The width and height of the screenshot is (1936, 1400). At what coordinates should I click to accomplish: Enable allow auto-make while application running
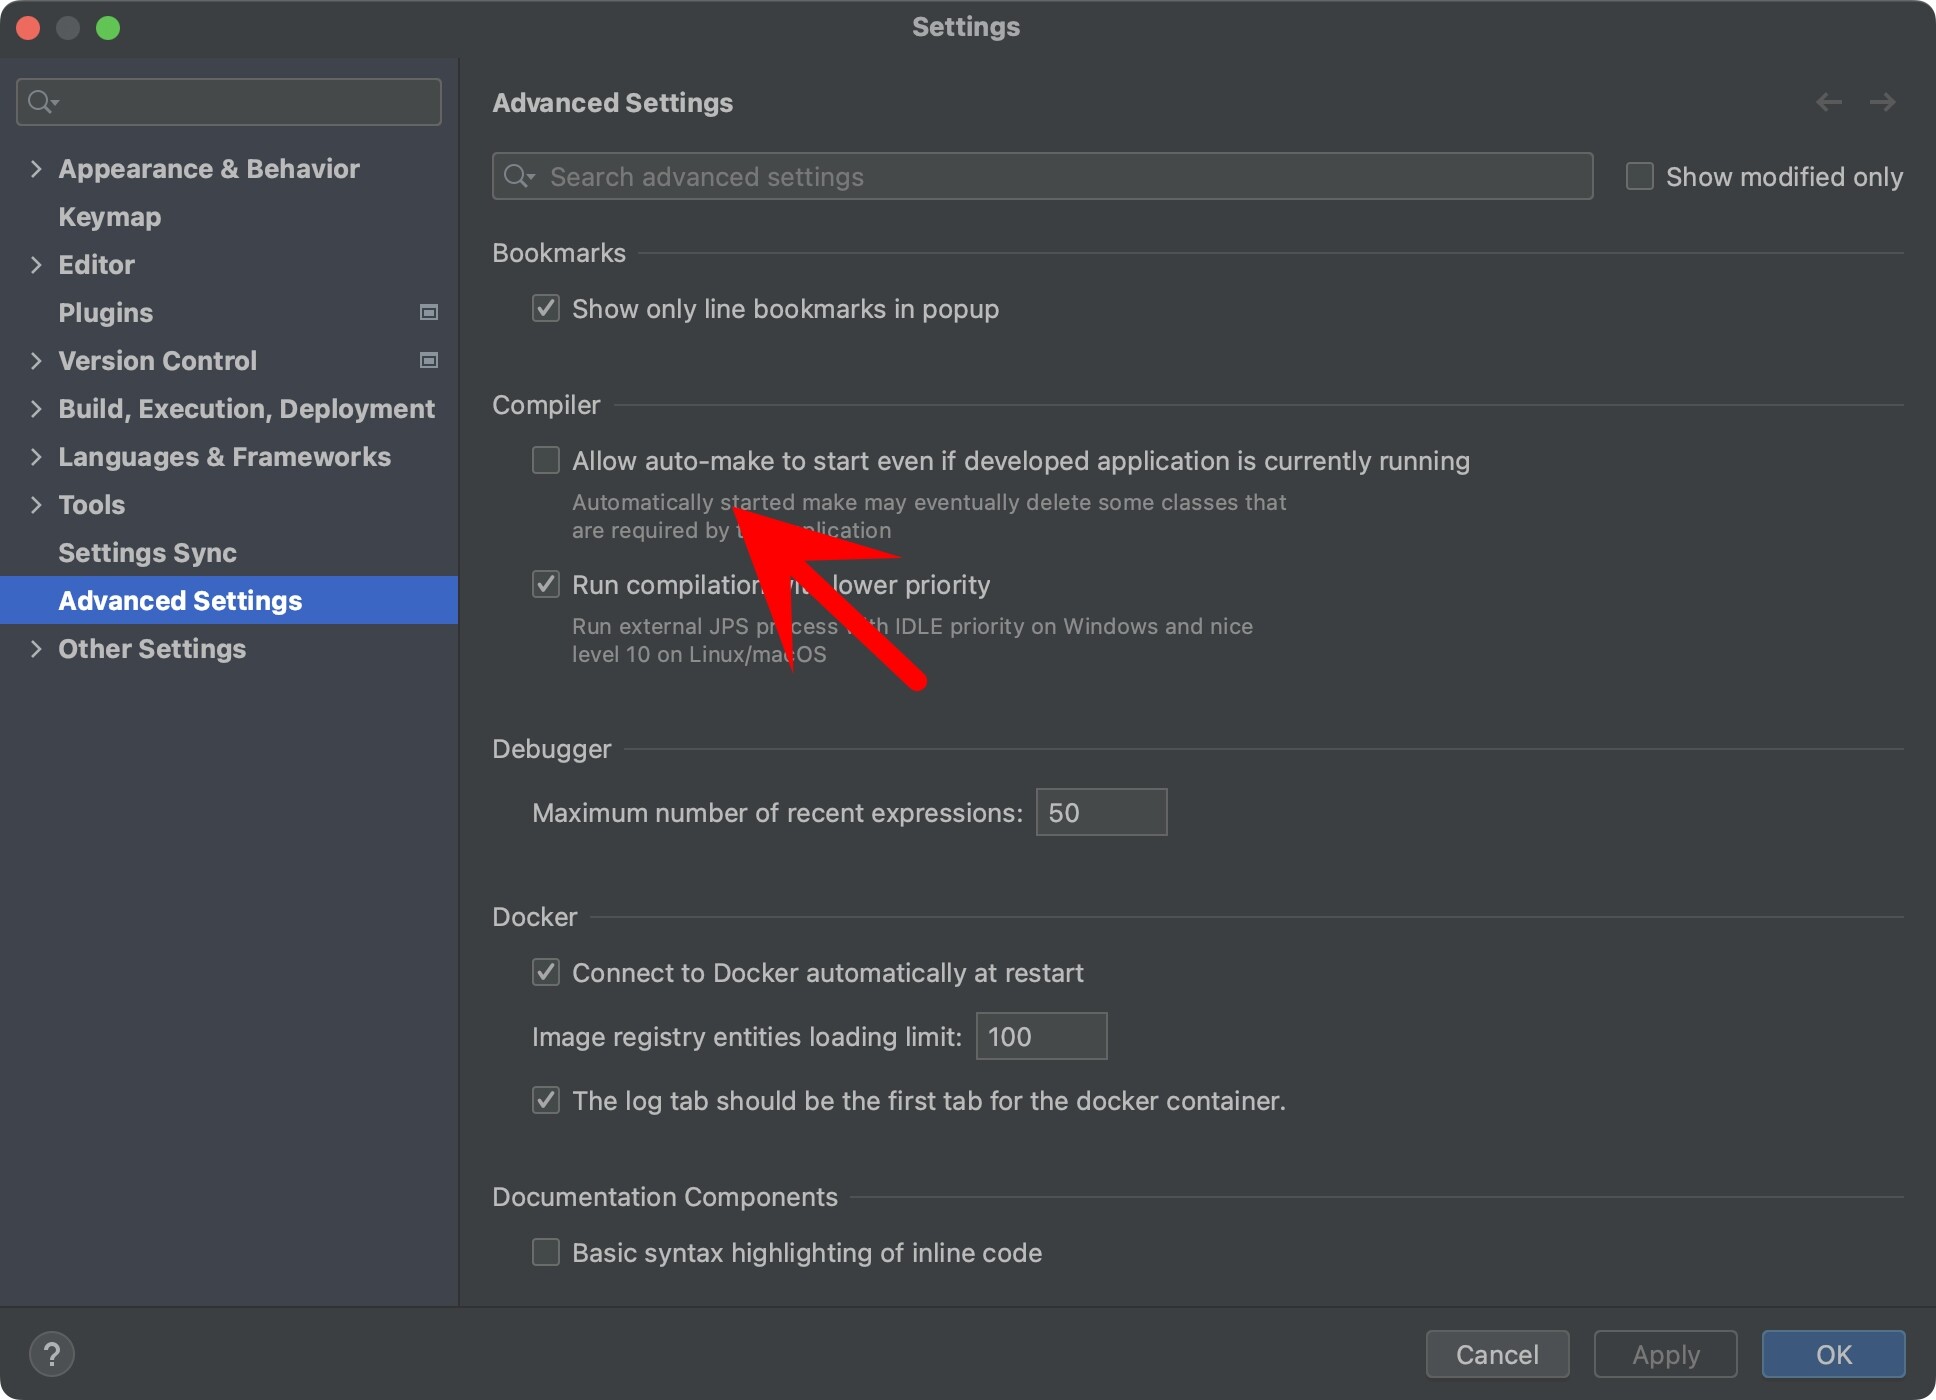546,460
